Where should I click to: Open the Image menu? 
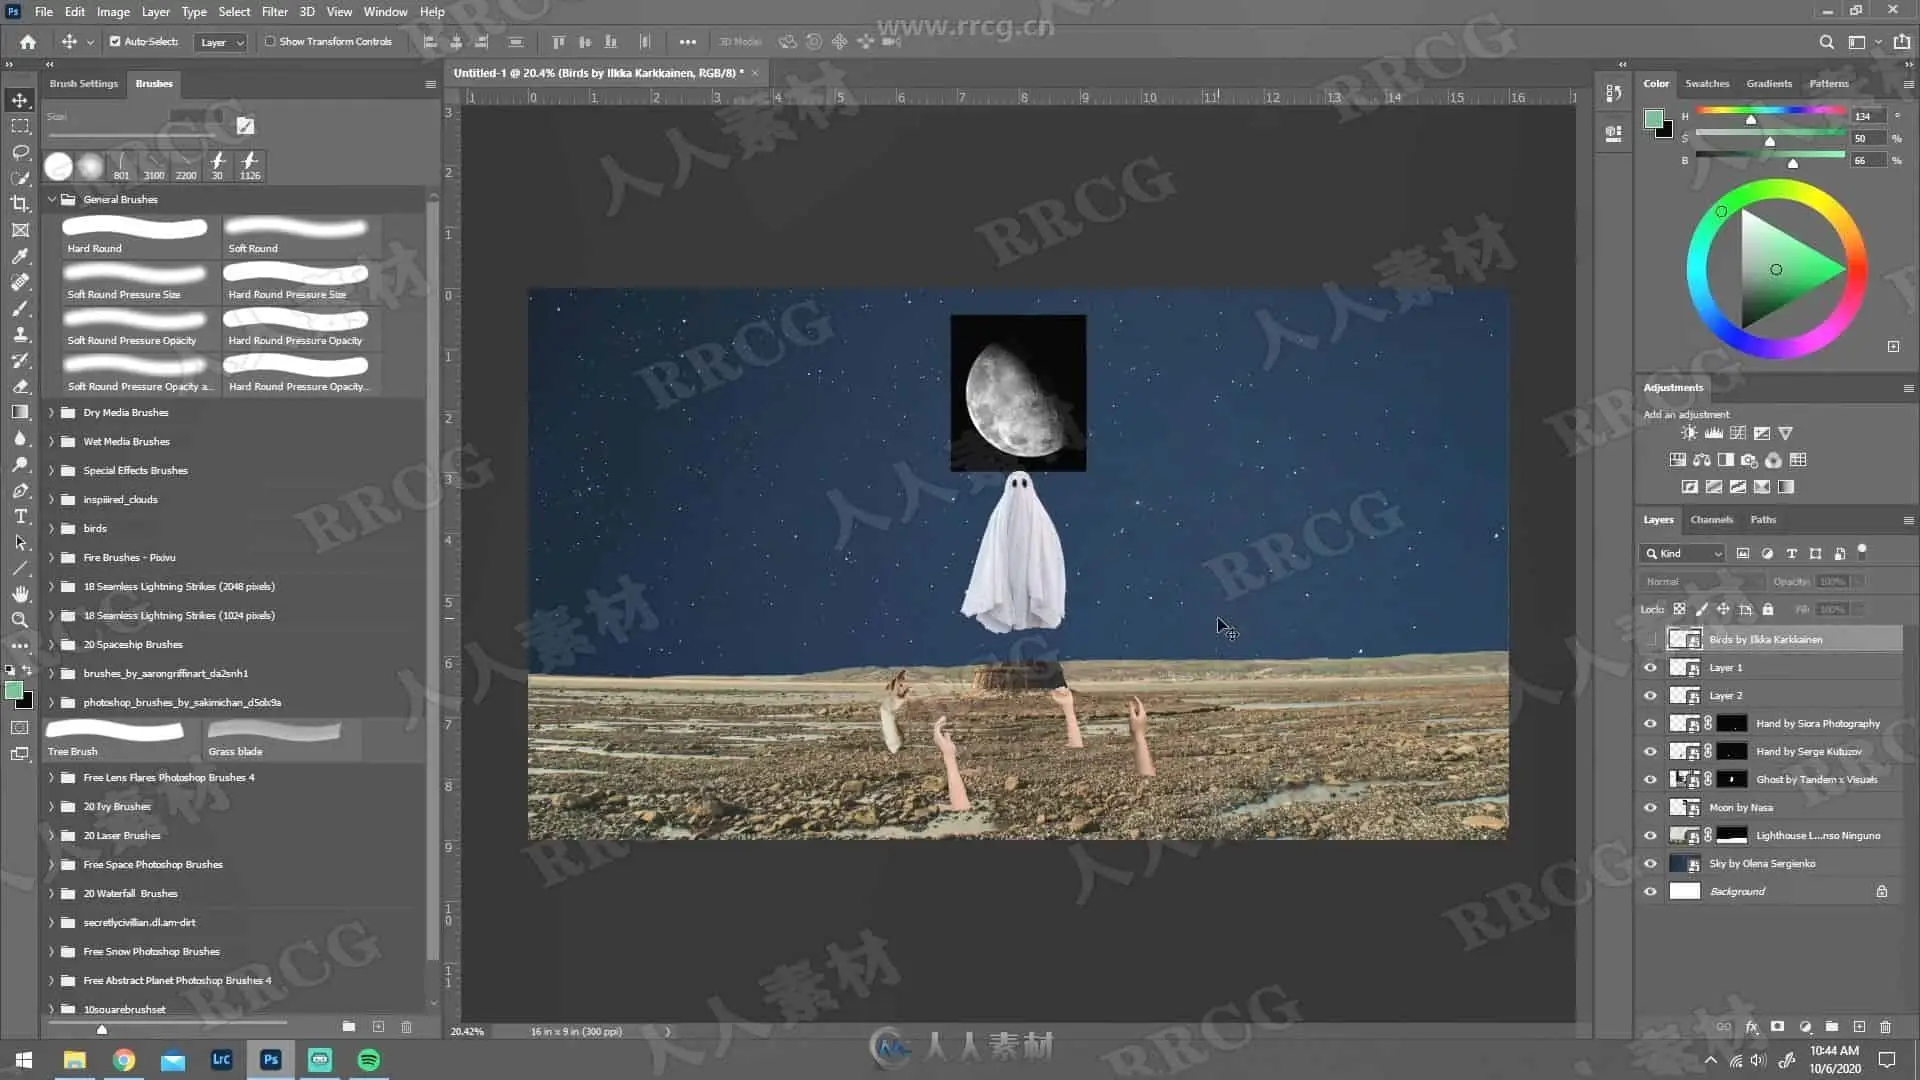113,12
